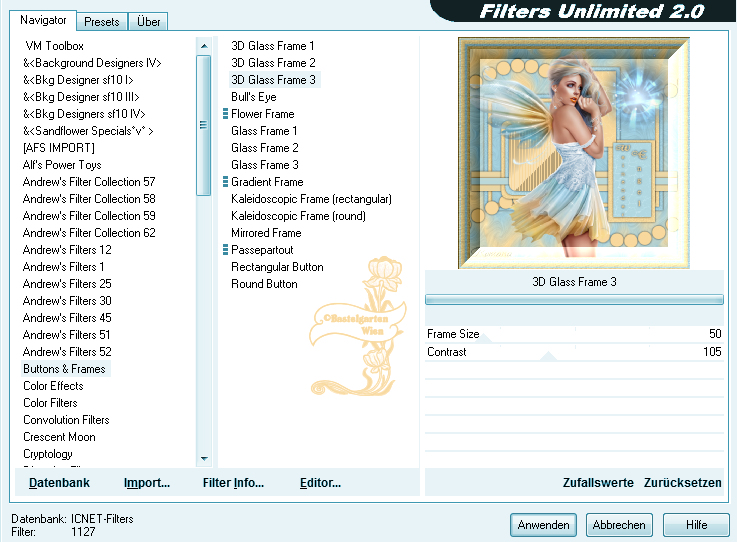Choose Passepartout filter
737x542 pixels.
tap(262, 250)
